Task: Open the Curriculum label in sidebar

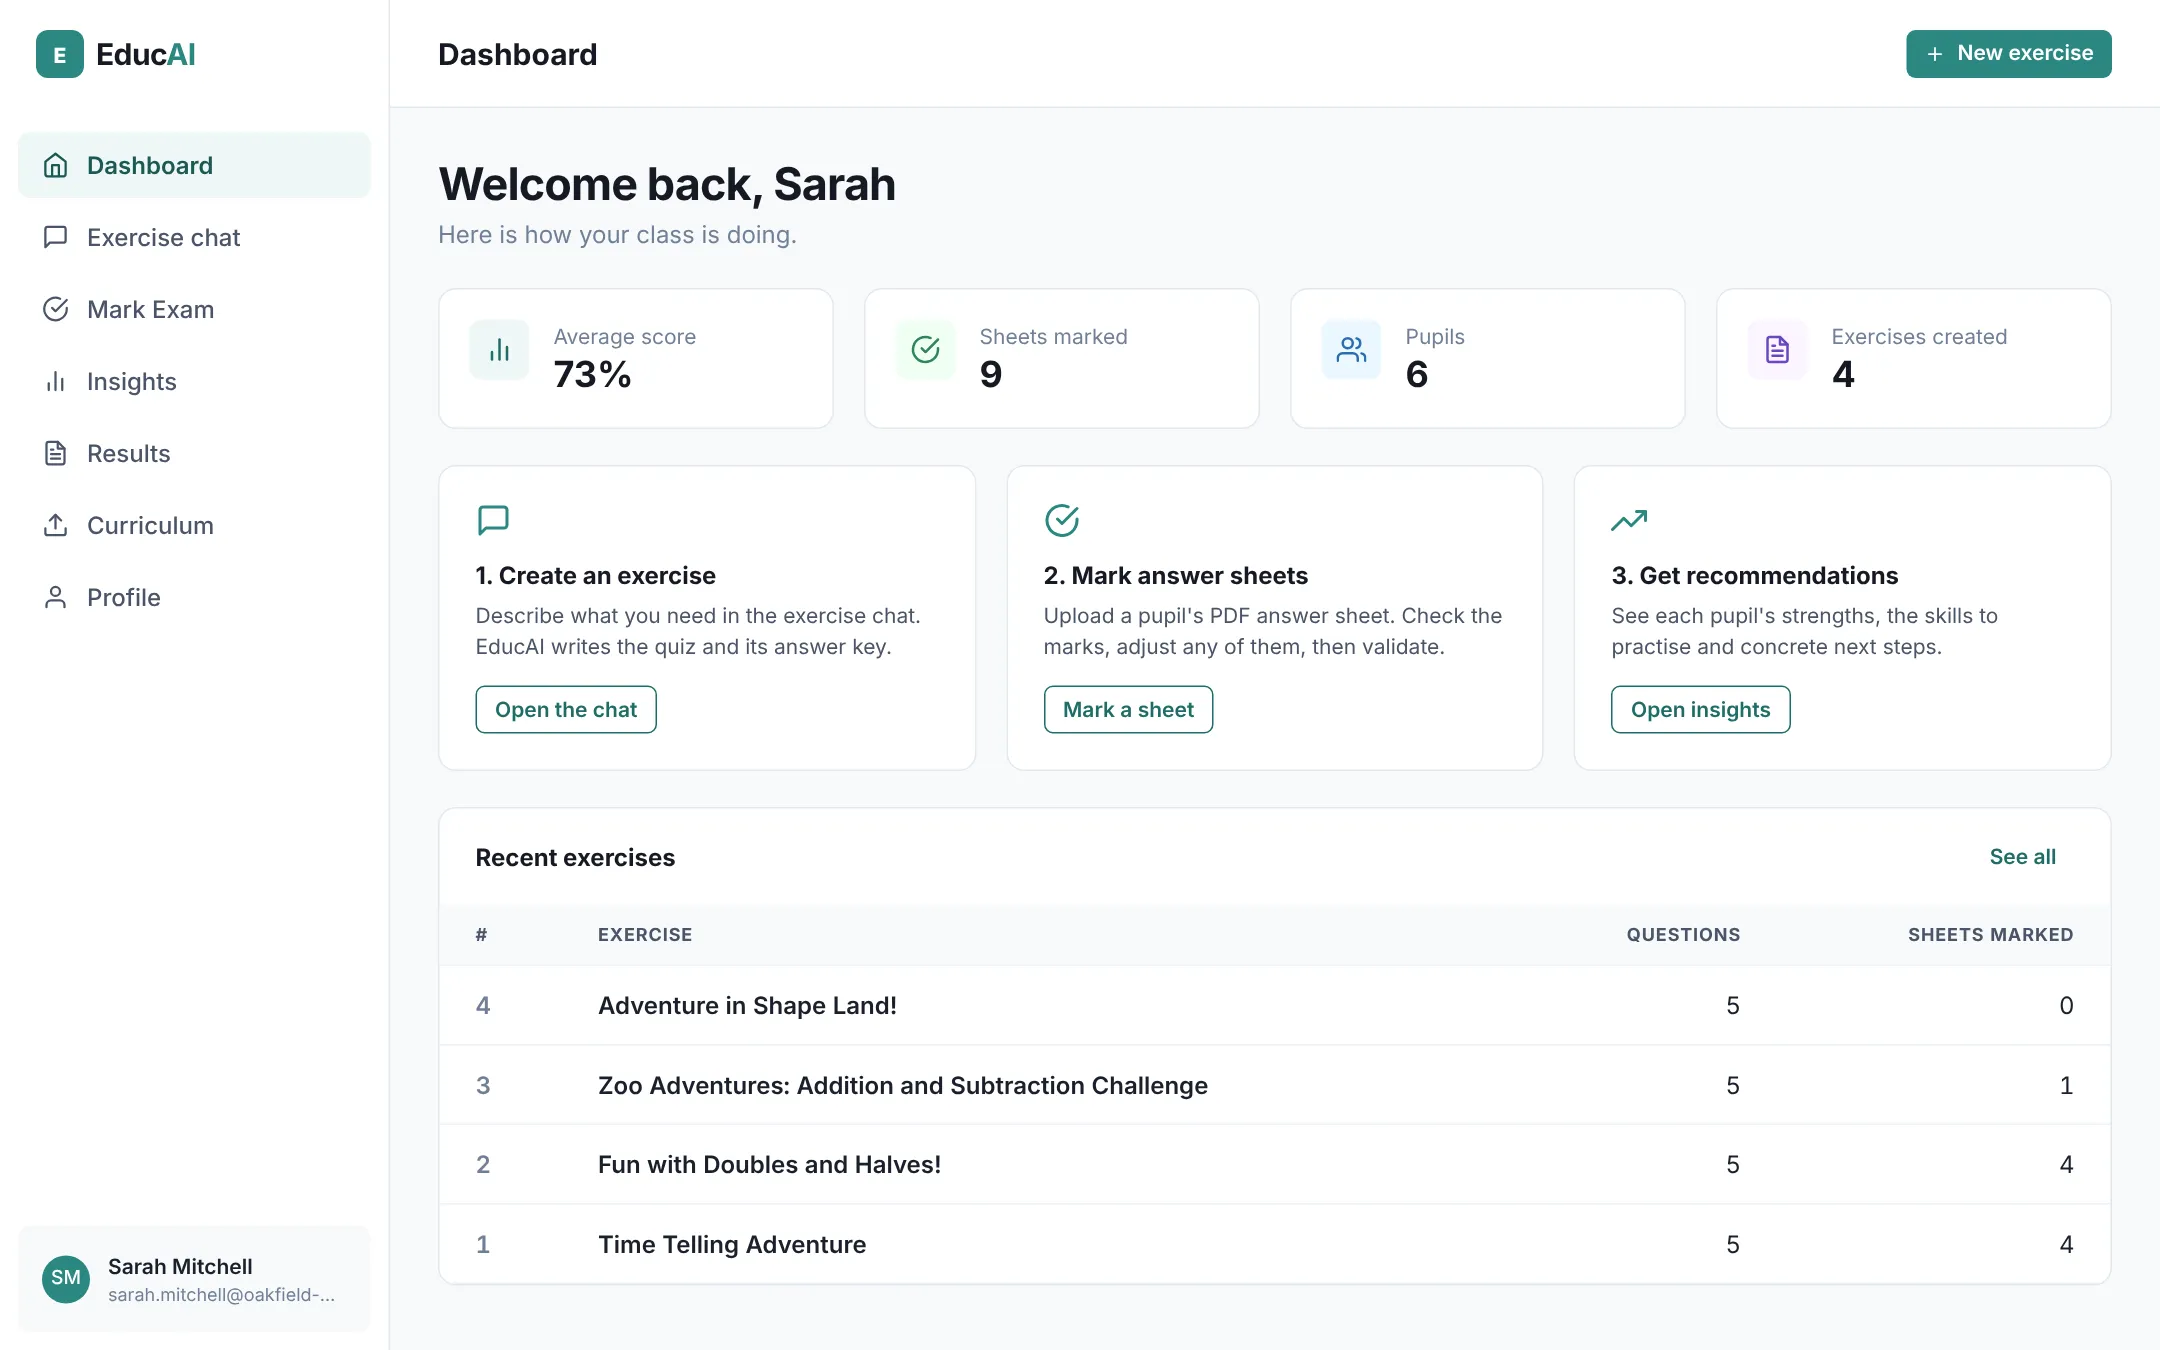Action: [x=150, y=525]
